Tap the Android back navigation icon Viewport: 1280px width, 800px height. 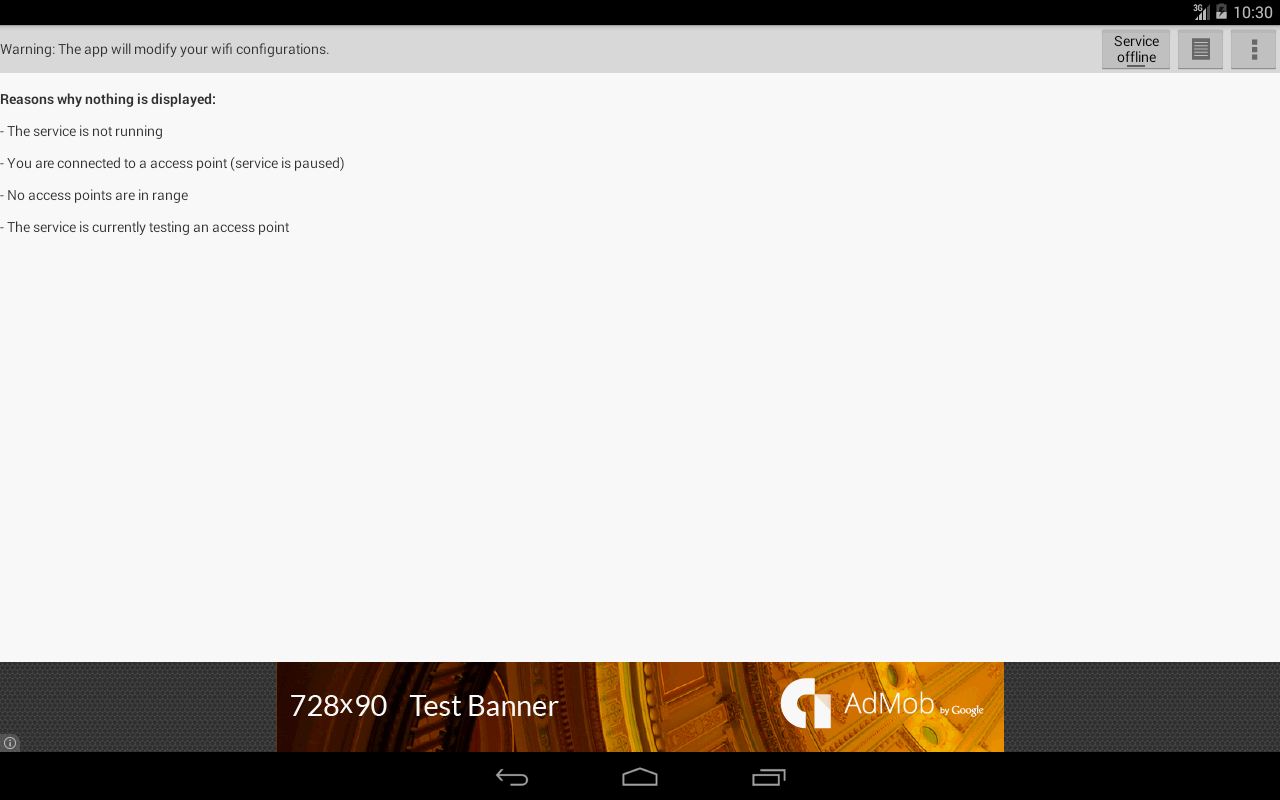(512, 777)
